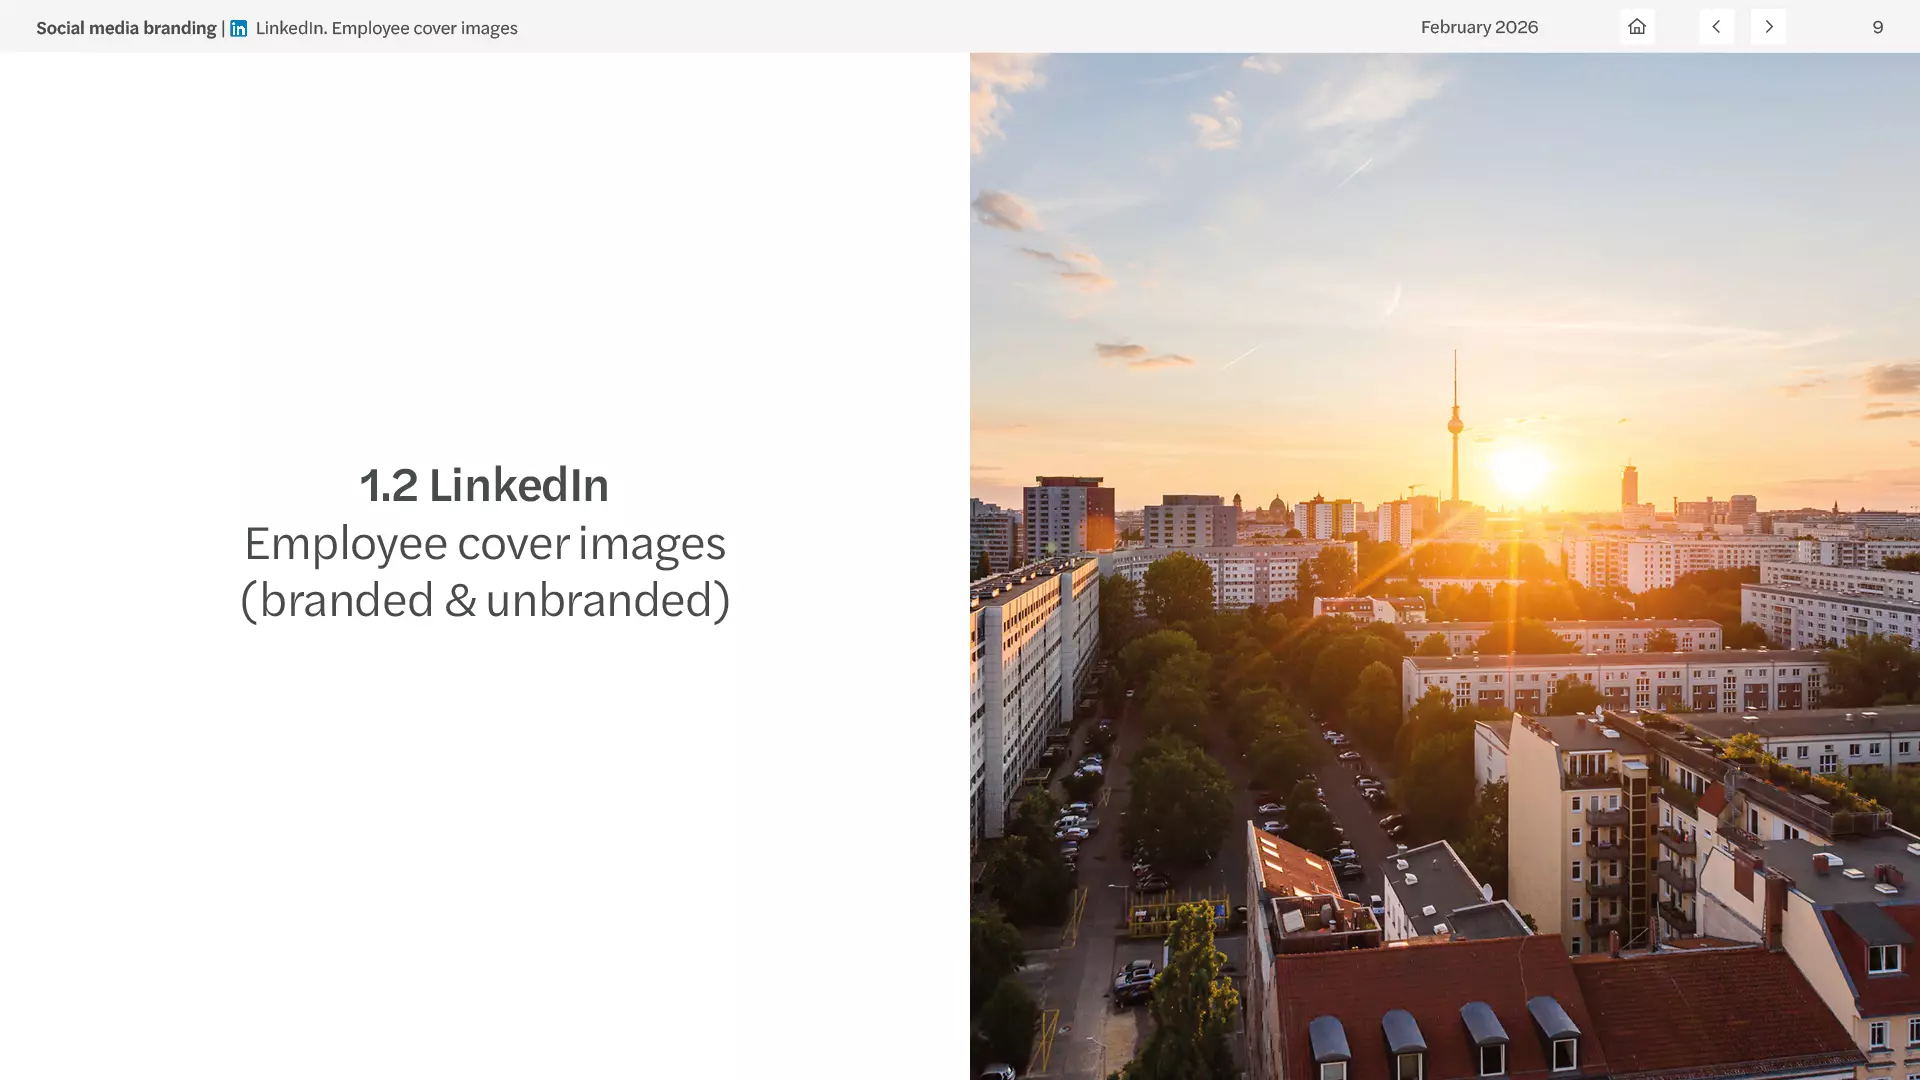Screen dimensions: 1920x1080
Task: Click the February 2026 date label
Action: pyautogui.click(x=1479, y=27)
